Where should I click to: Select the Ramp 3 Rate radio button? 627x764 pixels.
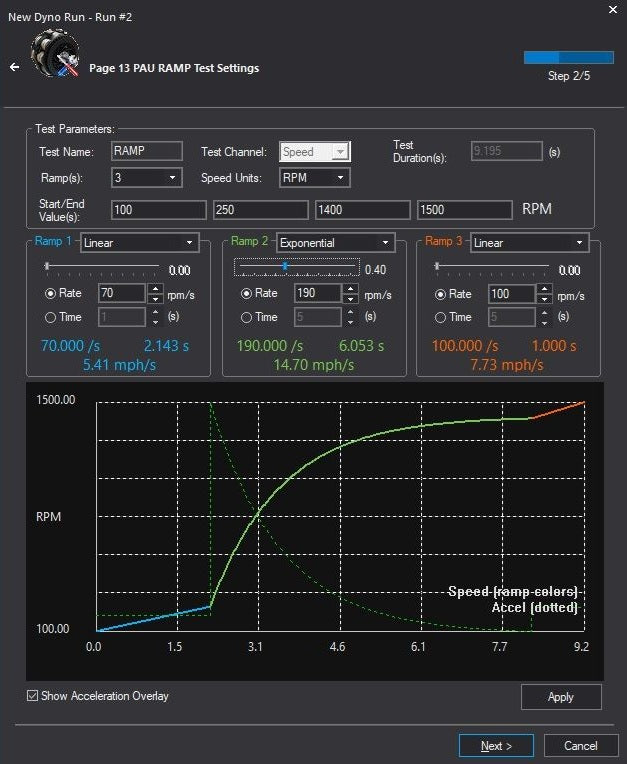tap(440, 294)
